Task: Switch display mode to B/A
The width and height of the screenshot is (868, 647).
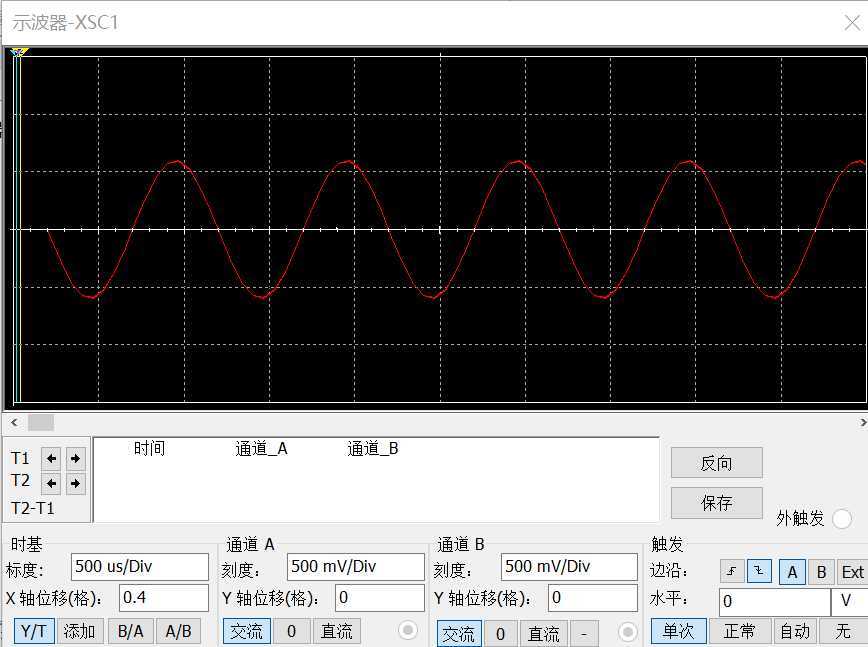Action: (x=131, y=631)
